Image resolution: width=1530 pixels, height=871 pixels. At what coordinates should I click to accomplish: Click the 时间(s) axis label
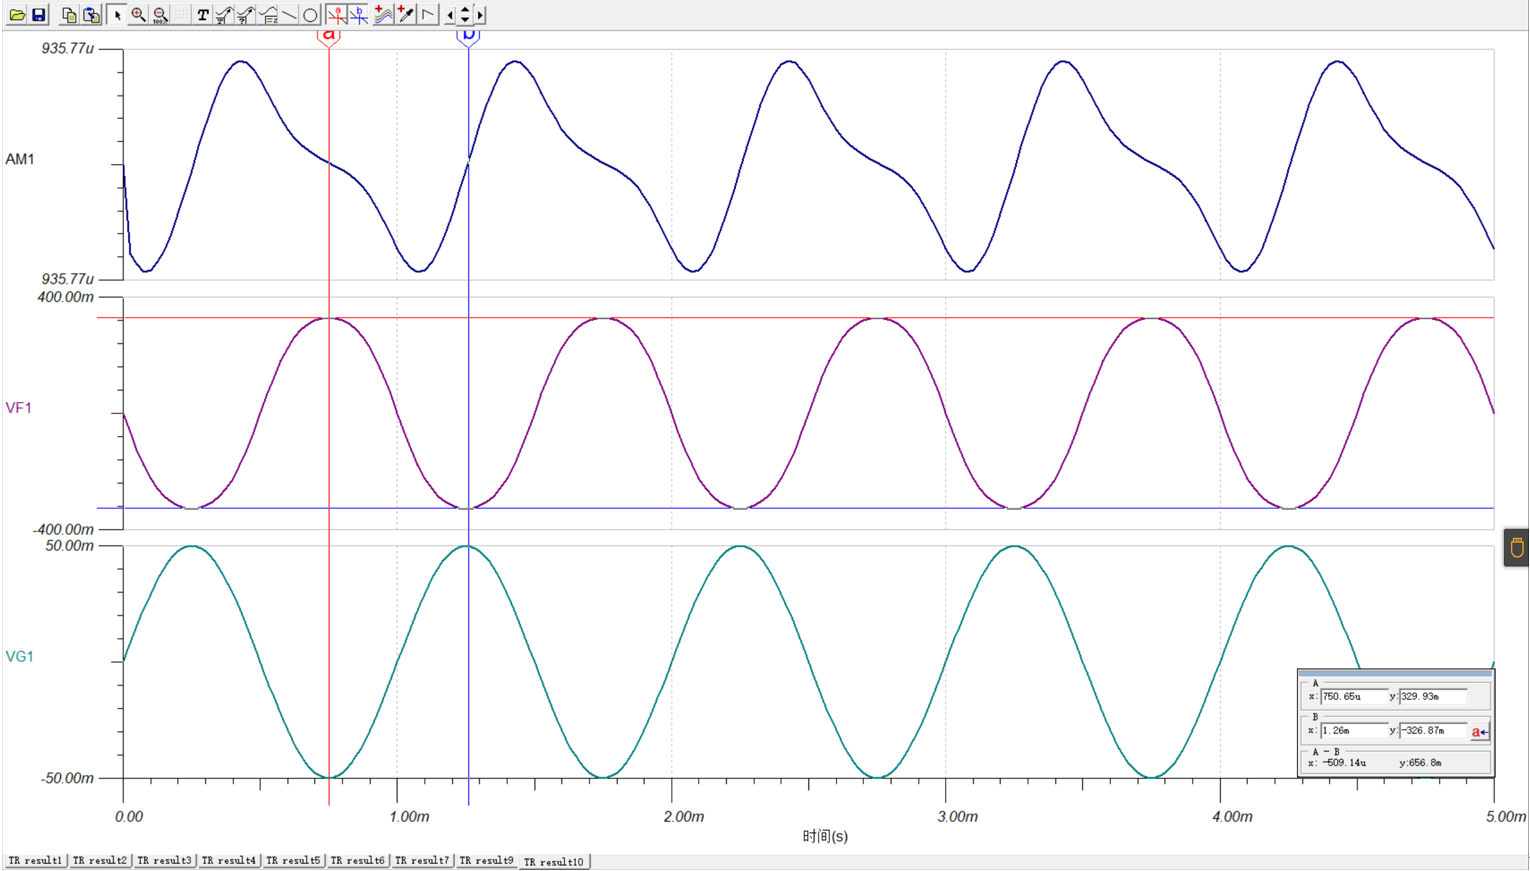coord(825,836)
